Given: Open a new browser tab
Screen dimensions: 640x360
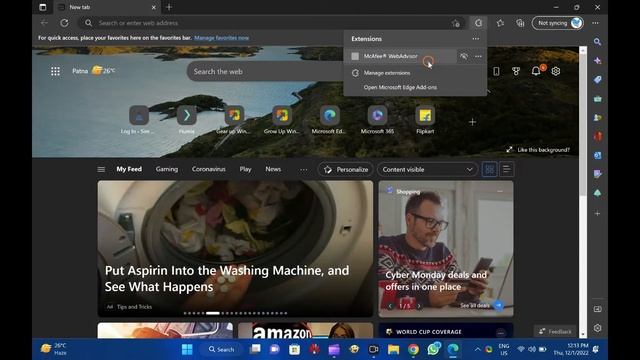Looking at the screenshot, I should point(169,7).
